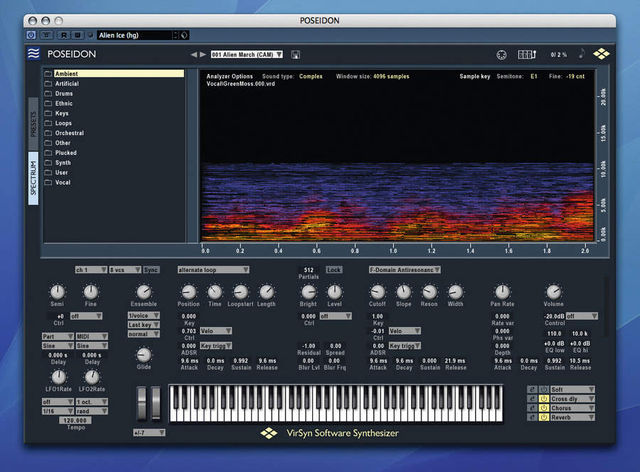Image resolution: width=640 pixels, height=472 pixels.
Task: Click the musical note icon in the header
Action: click(x=582, y=53)
